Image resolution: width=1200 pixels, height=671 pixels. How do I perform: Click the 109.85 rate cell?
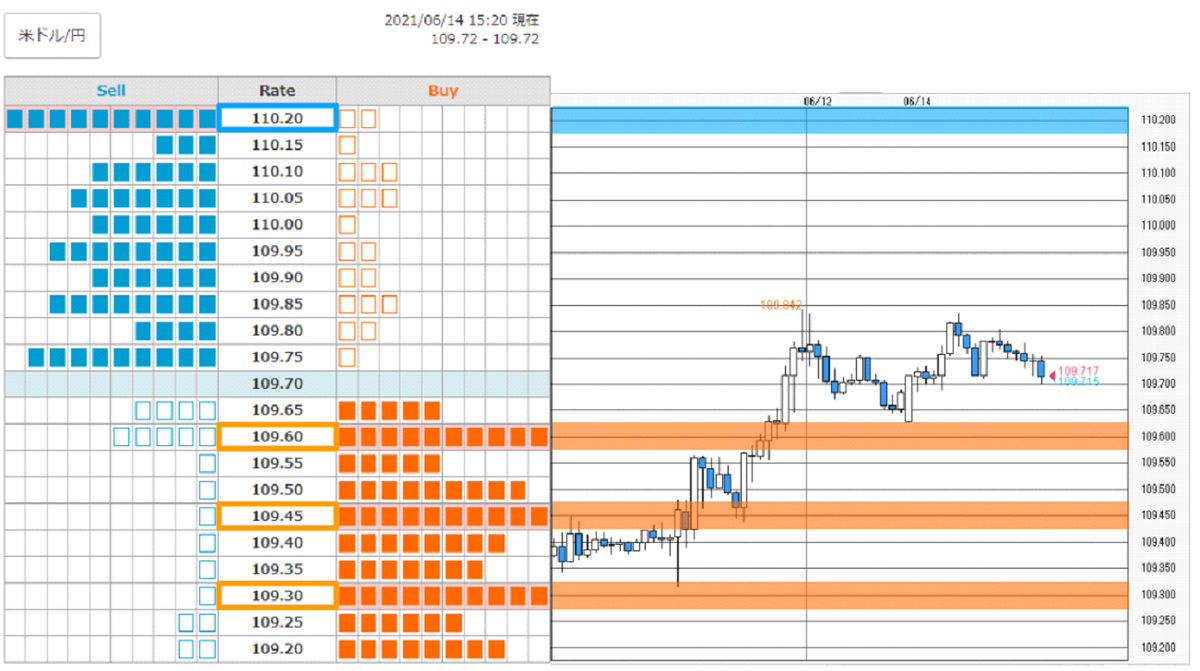pos(277,304)
